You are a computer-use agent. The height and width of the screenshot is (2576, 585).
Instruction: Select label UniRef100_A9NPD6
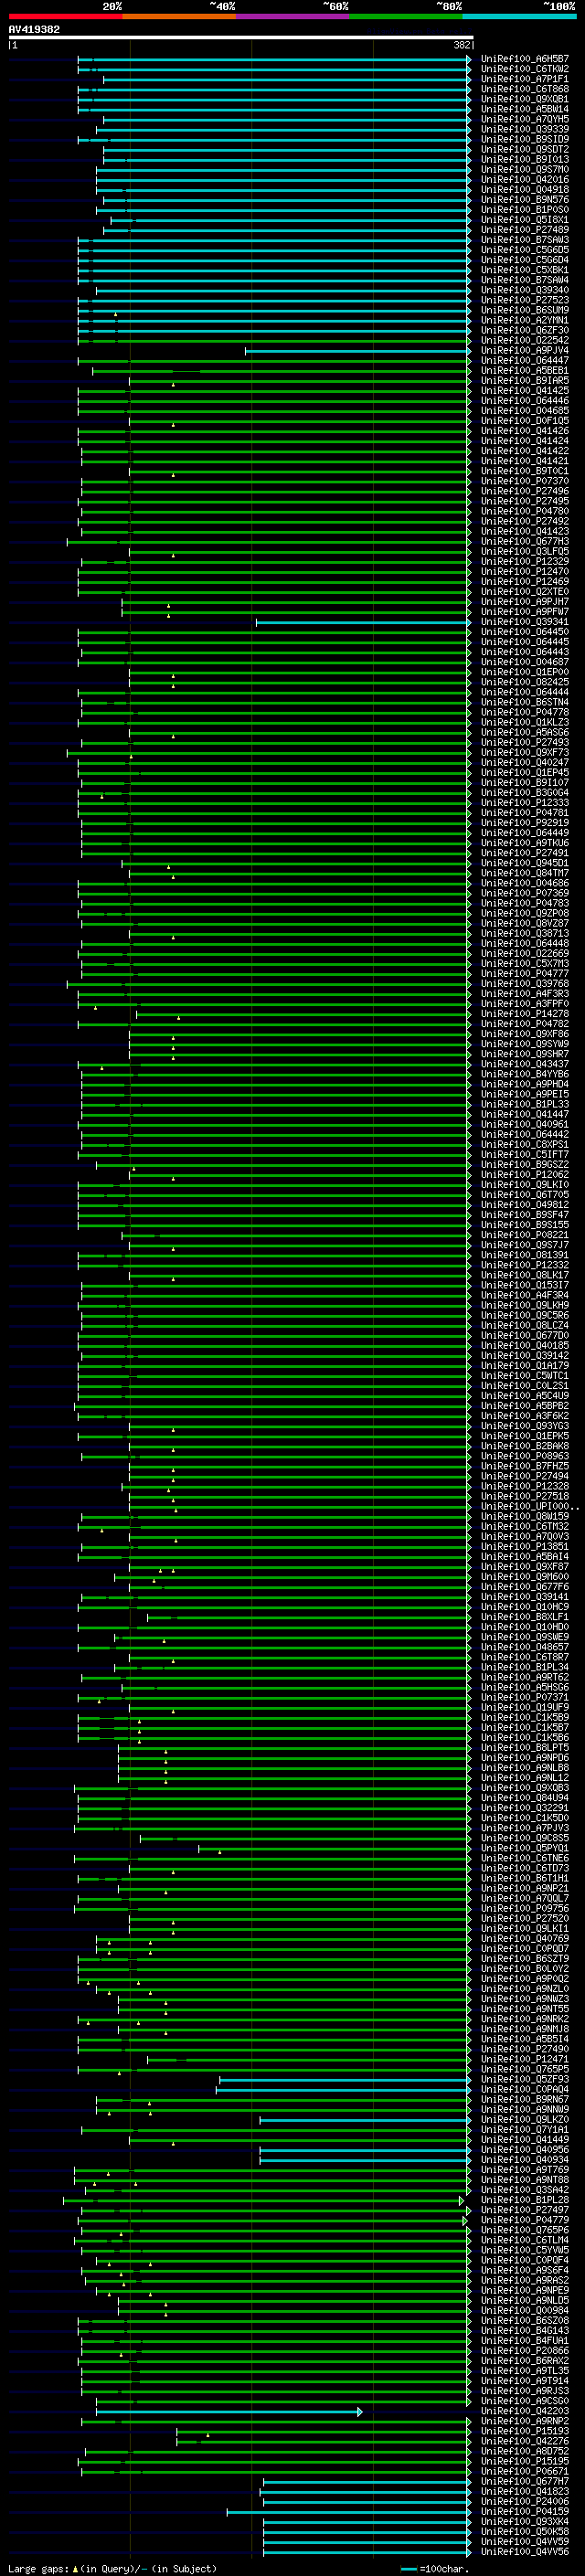pyautogui.click(x=524, y=1758)
